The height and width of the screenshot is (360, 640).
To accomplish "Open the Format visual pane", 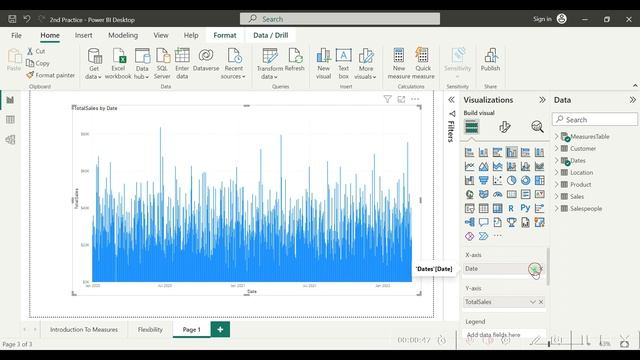I will coord(504,127).
